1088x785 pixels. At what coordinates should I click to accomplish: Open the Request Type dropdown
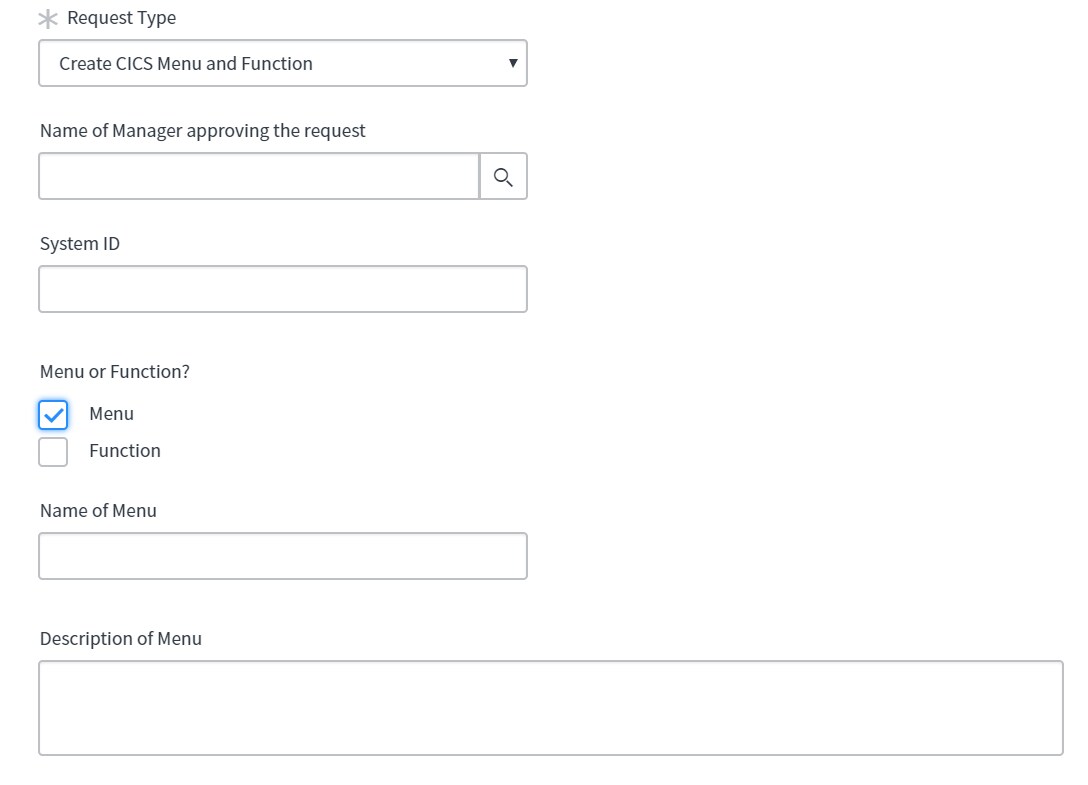point(282,64)
